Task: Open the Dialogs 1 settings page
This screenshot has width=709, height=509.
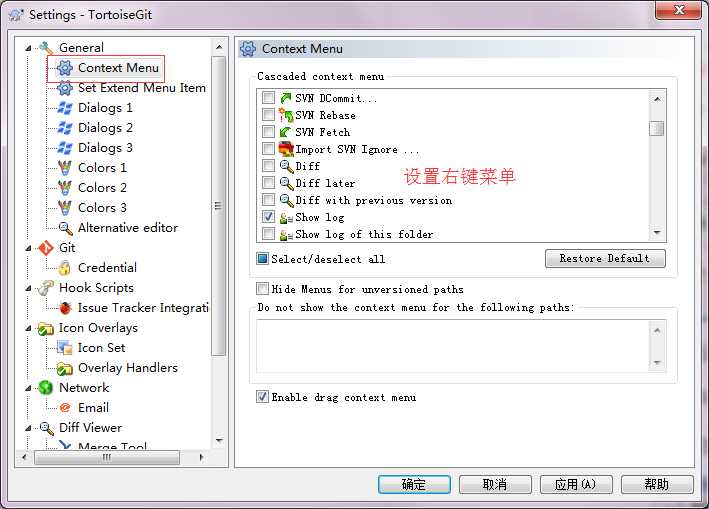Action: [105, 108]
